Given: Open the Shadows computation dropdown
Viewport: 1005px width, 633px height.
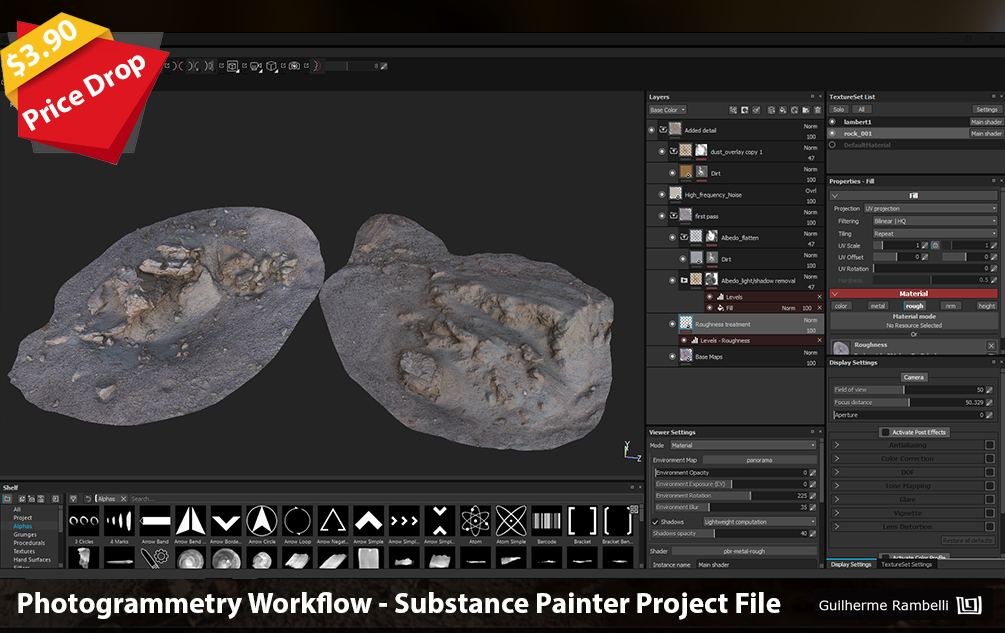Looking at the screenshot, I should 760,522.
